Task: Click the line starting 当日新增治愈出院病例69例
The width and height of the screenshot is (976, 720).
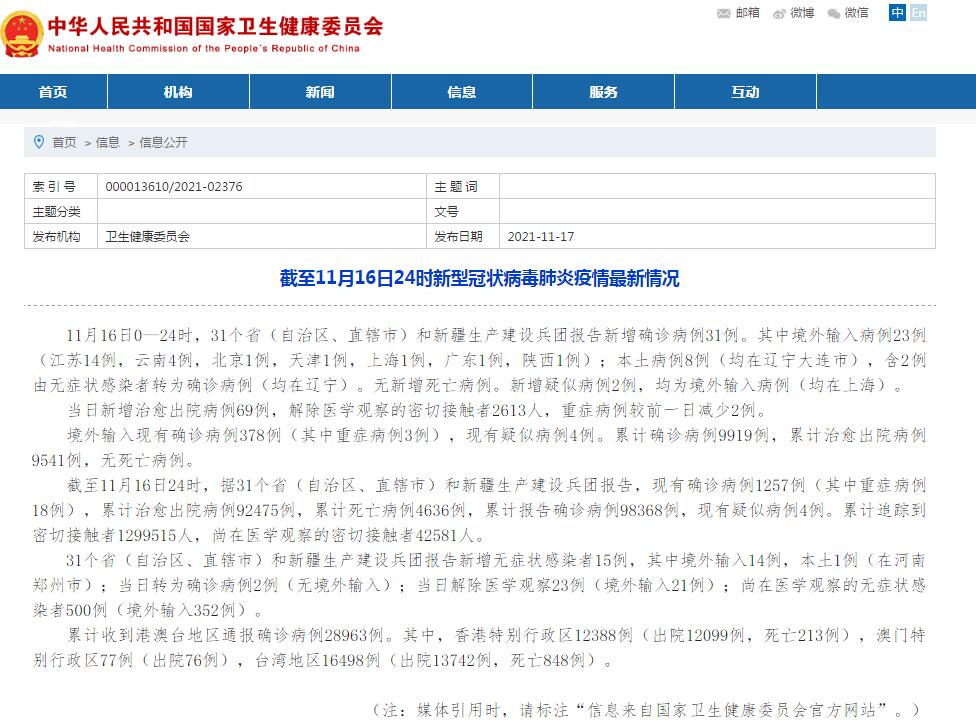Action: [417, 410]
